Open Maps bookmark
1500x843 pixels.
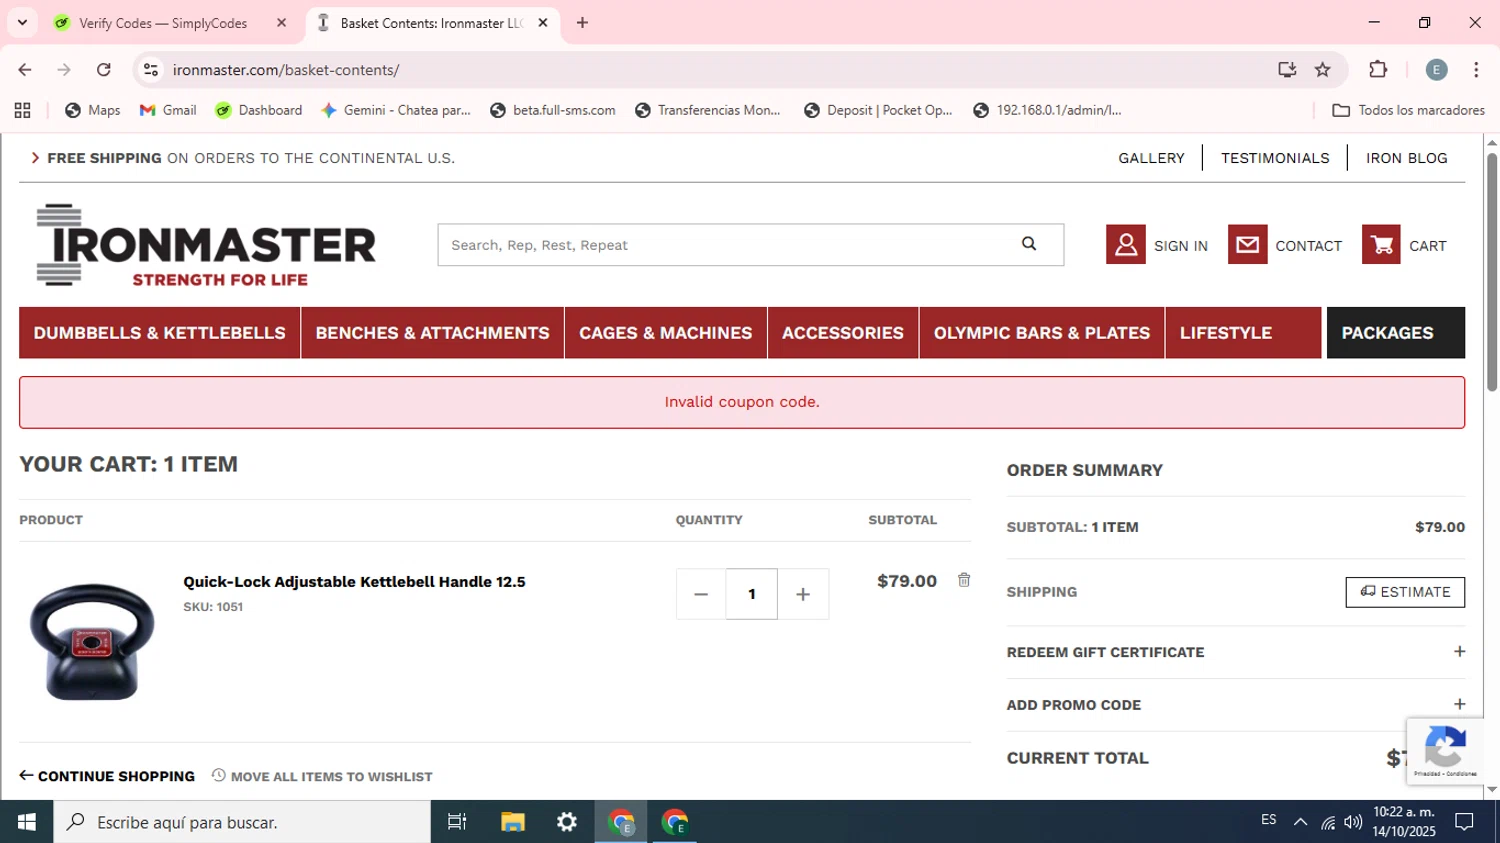click(x=92, y=110)
